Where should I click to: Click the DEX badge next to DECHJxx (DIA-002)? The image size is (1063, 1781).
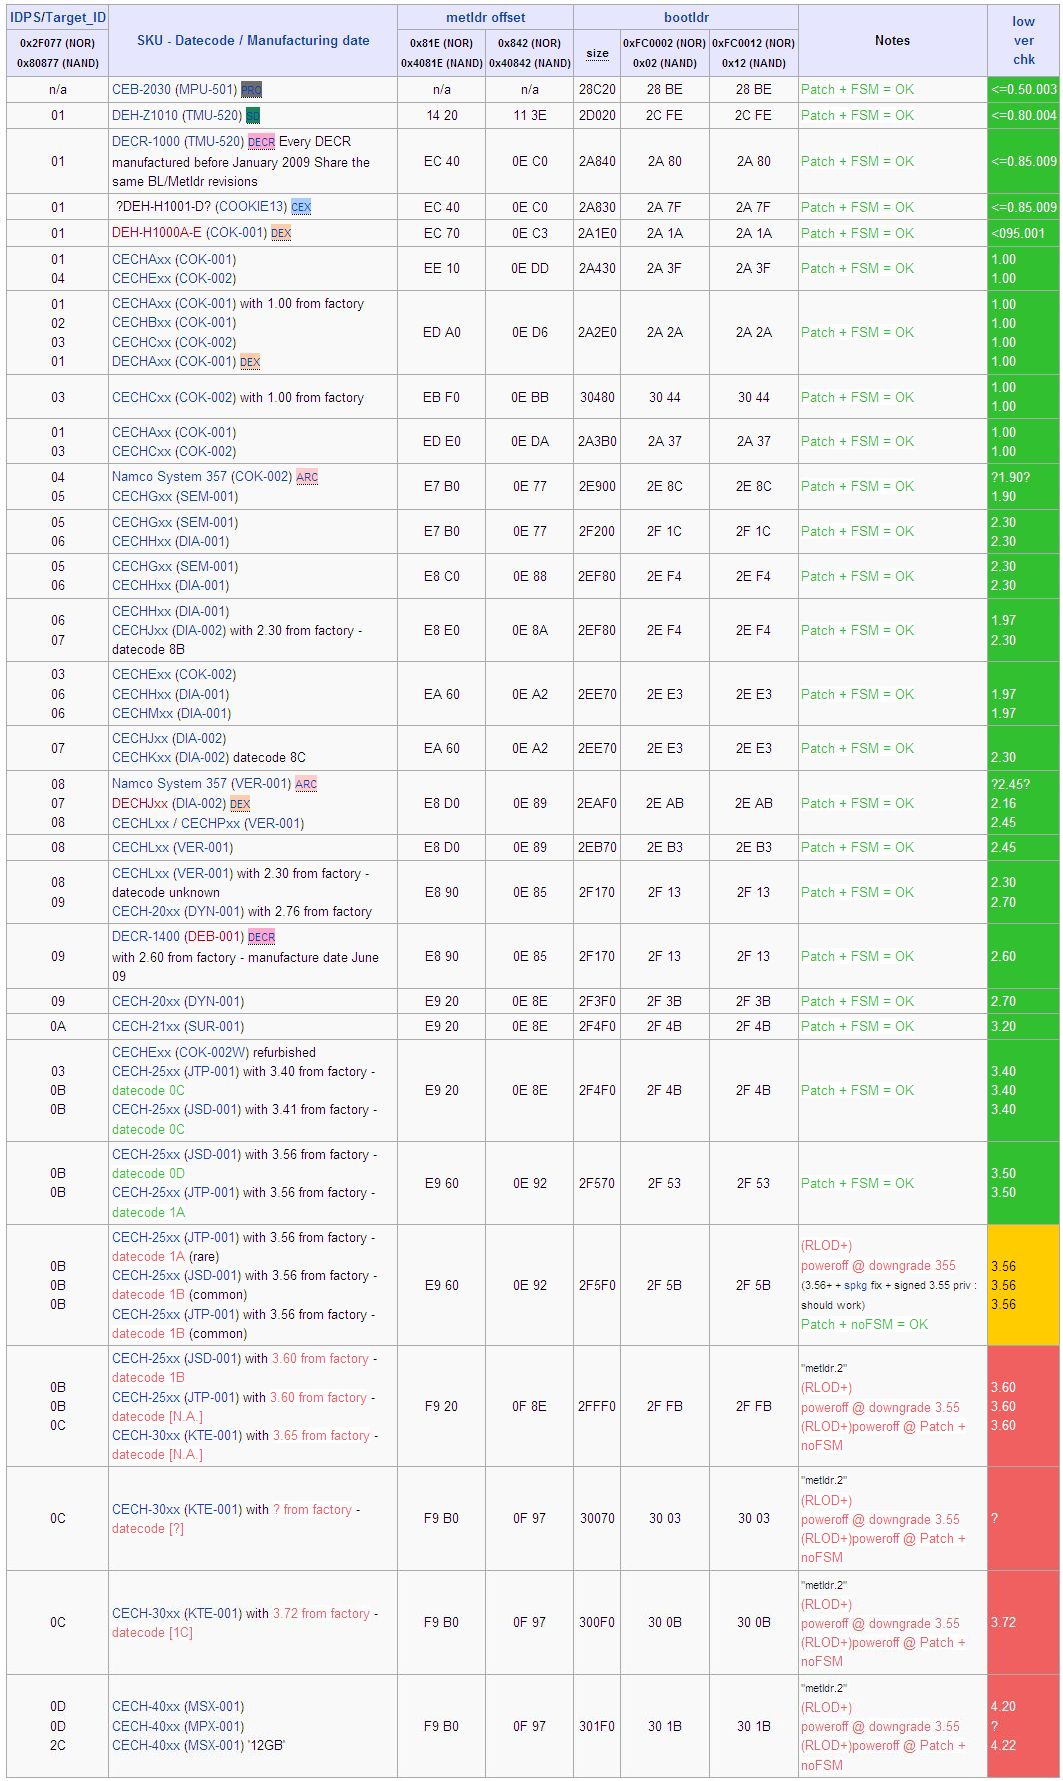coord(240,804)
